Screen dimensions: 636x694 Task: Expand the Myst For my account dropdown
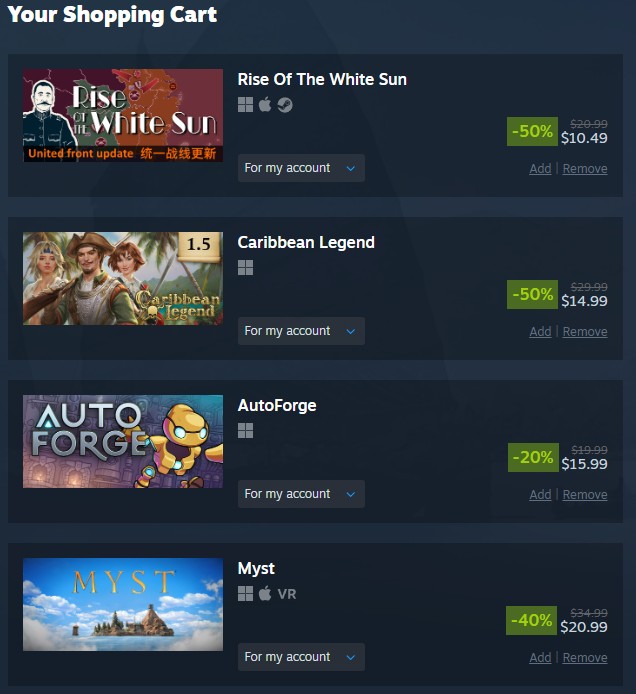(x=301, y=656)
